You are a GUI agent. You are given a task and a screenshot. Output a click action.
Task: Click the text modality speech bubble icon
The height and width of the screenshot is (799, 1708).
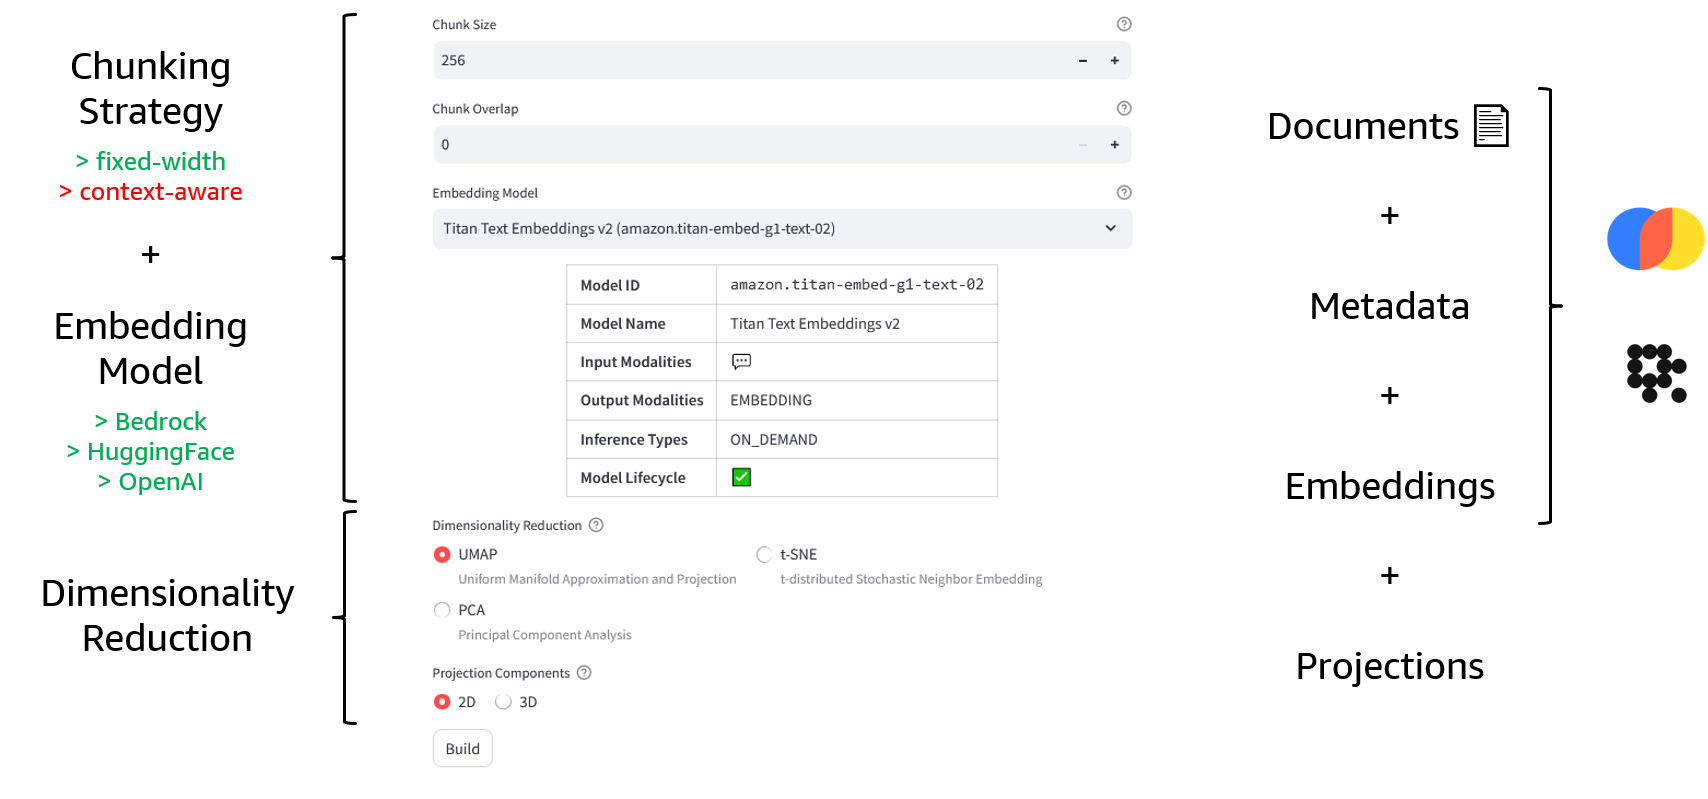click(x=741, y=361)
